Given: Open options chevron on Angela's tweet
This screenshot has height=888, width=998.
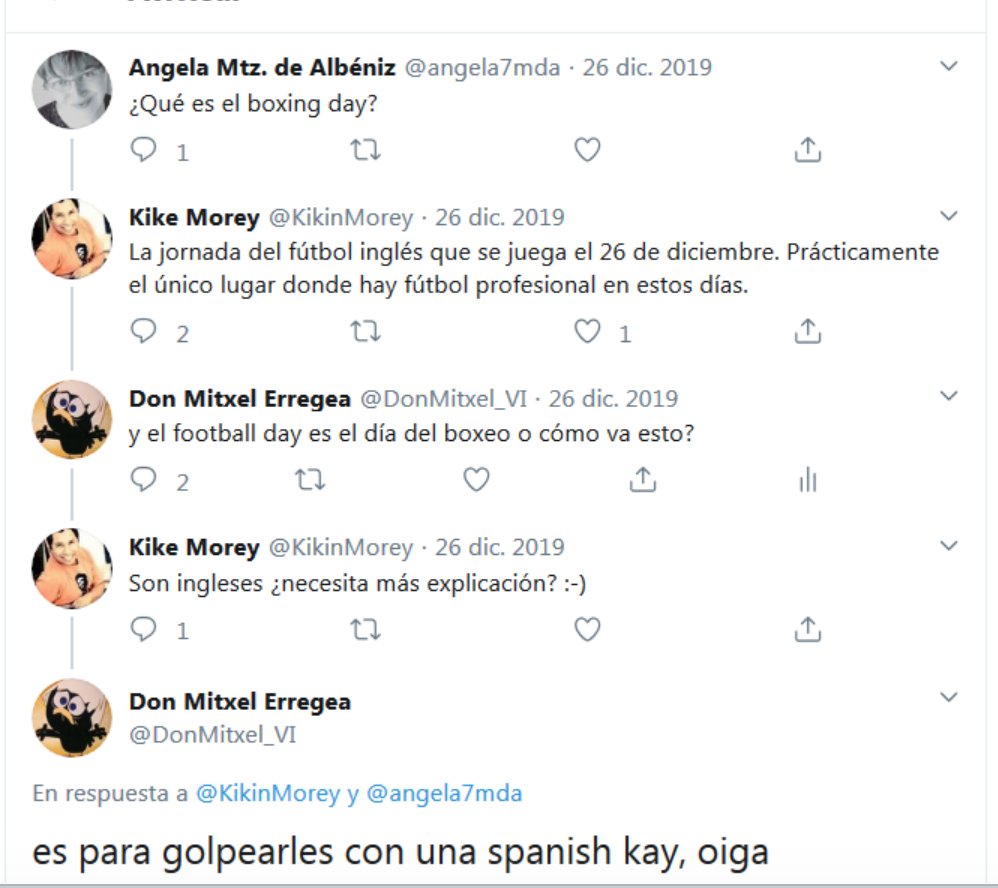Looking at the screenshot, I should coord(949,66).
